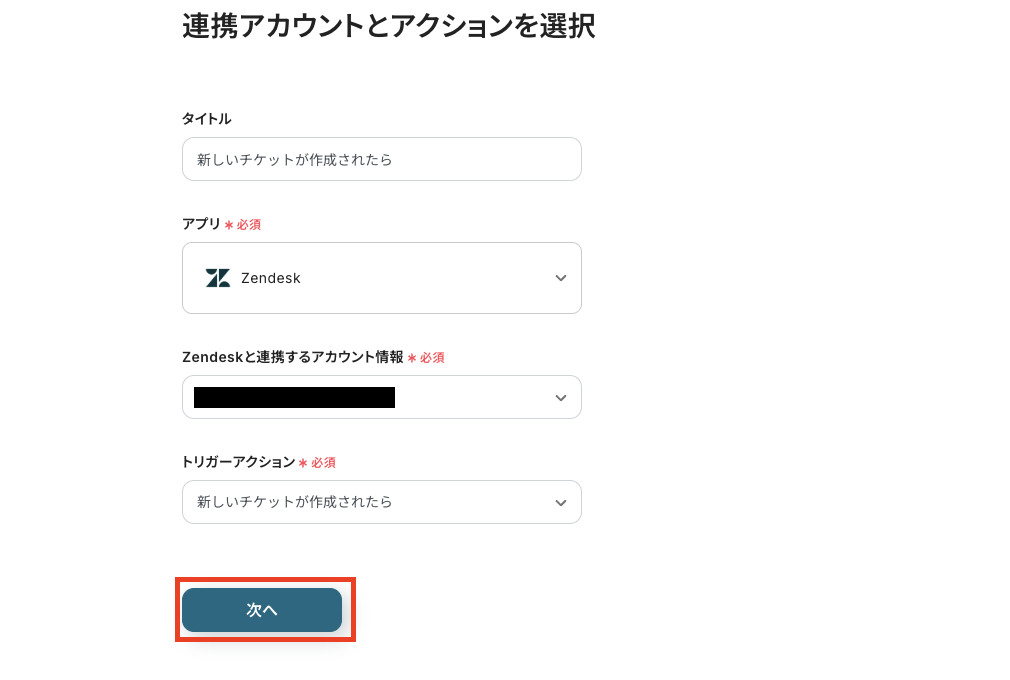The image size is (1010, 680).
Task: Click the 連携アカウントとアクションを選択 heading
Action: click(388, 27)
